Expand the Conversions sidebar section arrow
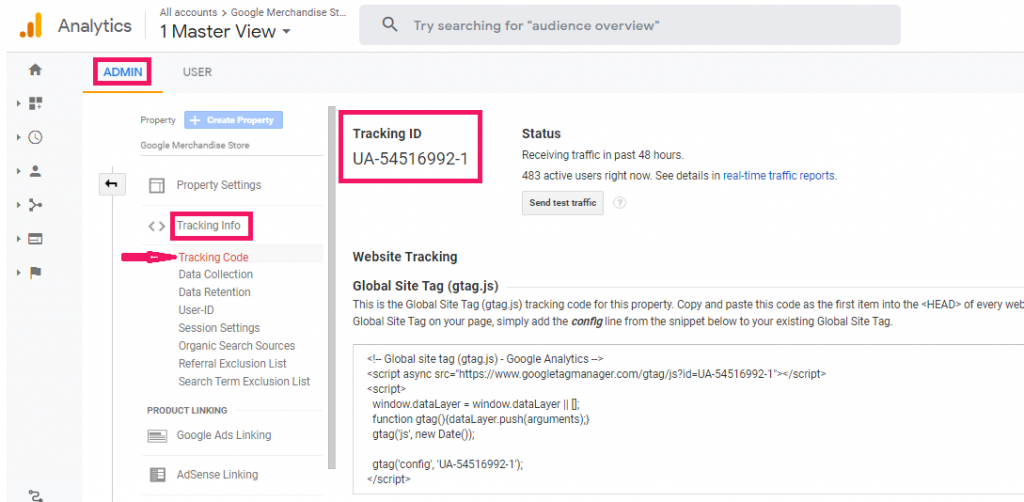1024x502 pixels. [19, 273]
